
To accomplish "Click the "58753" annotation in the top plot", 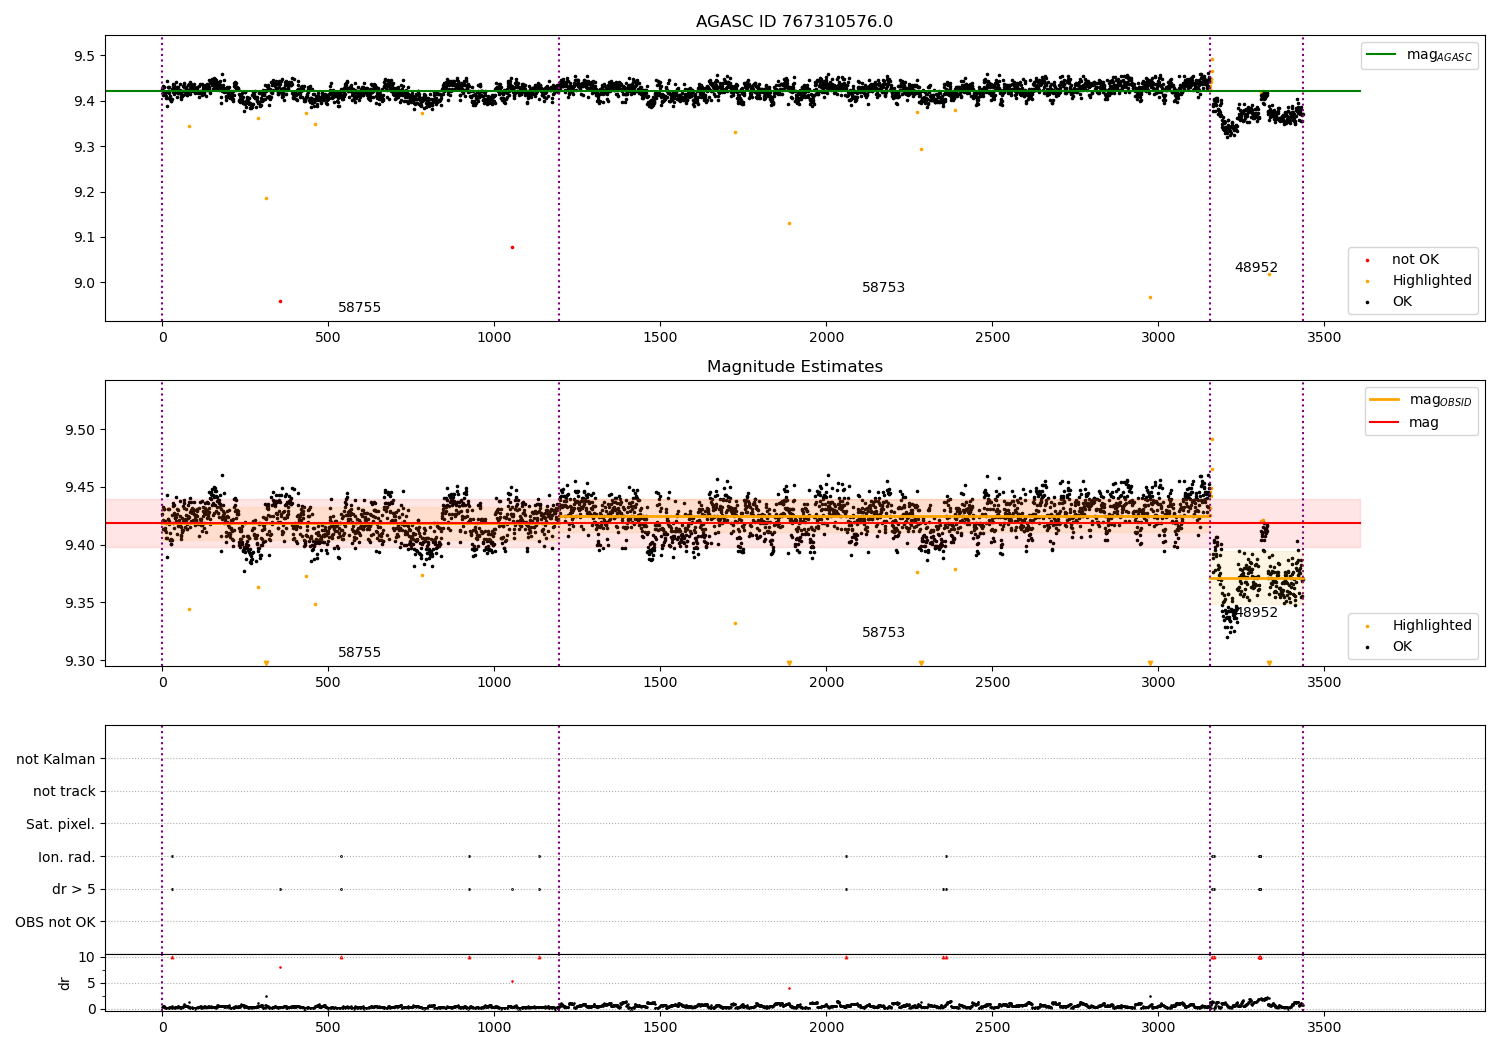I will click(883, 288).
